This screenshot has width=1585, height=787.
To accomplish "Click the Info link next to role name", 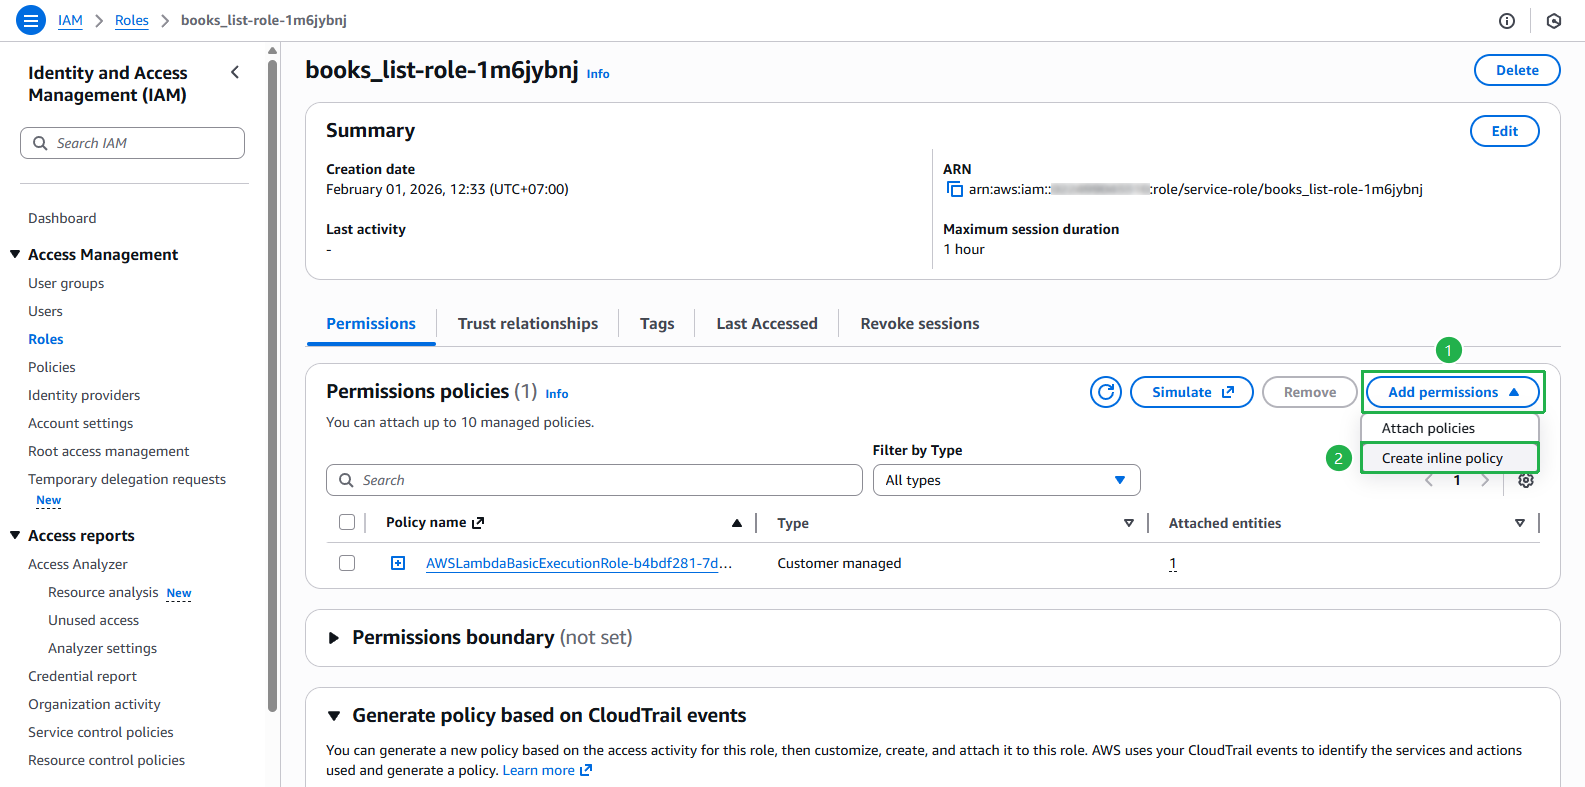I will coord(598,74).
